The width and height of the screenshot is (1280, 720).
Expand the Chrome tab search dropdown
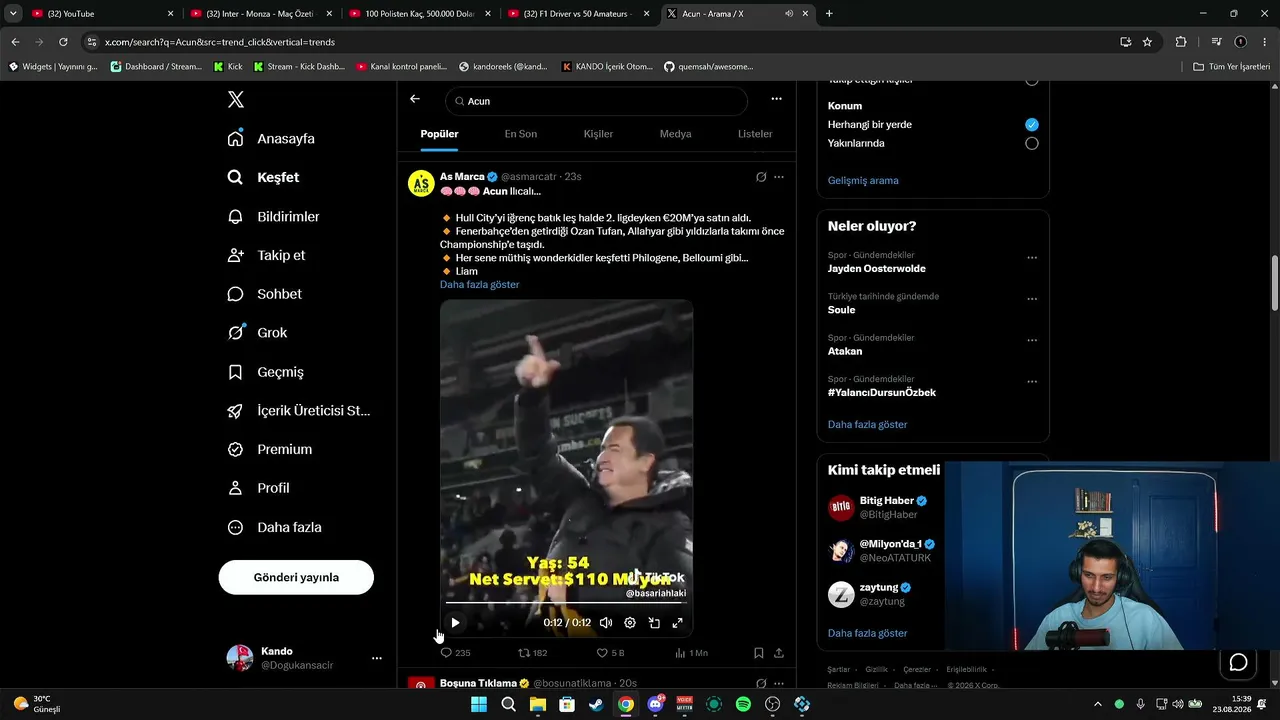pyautogui.click(x=13, y=14)
